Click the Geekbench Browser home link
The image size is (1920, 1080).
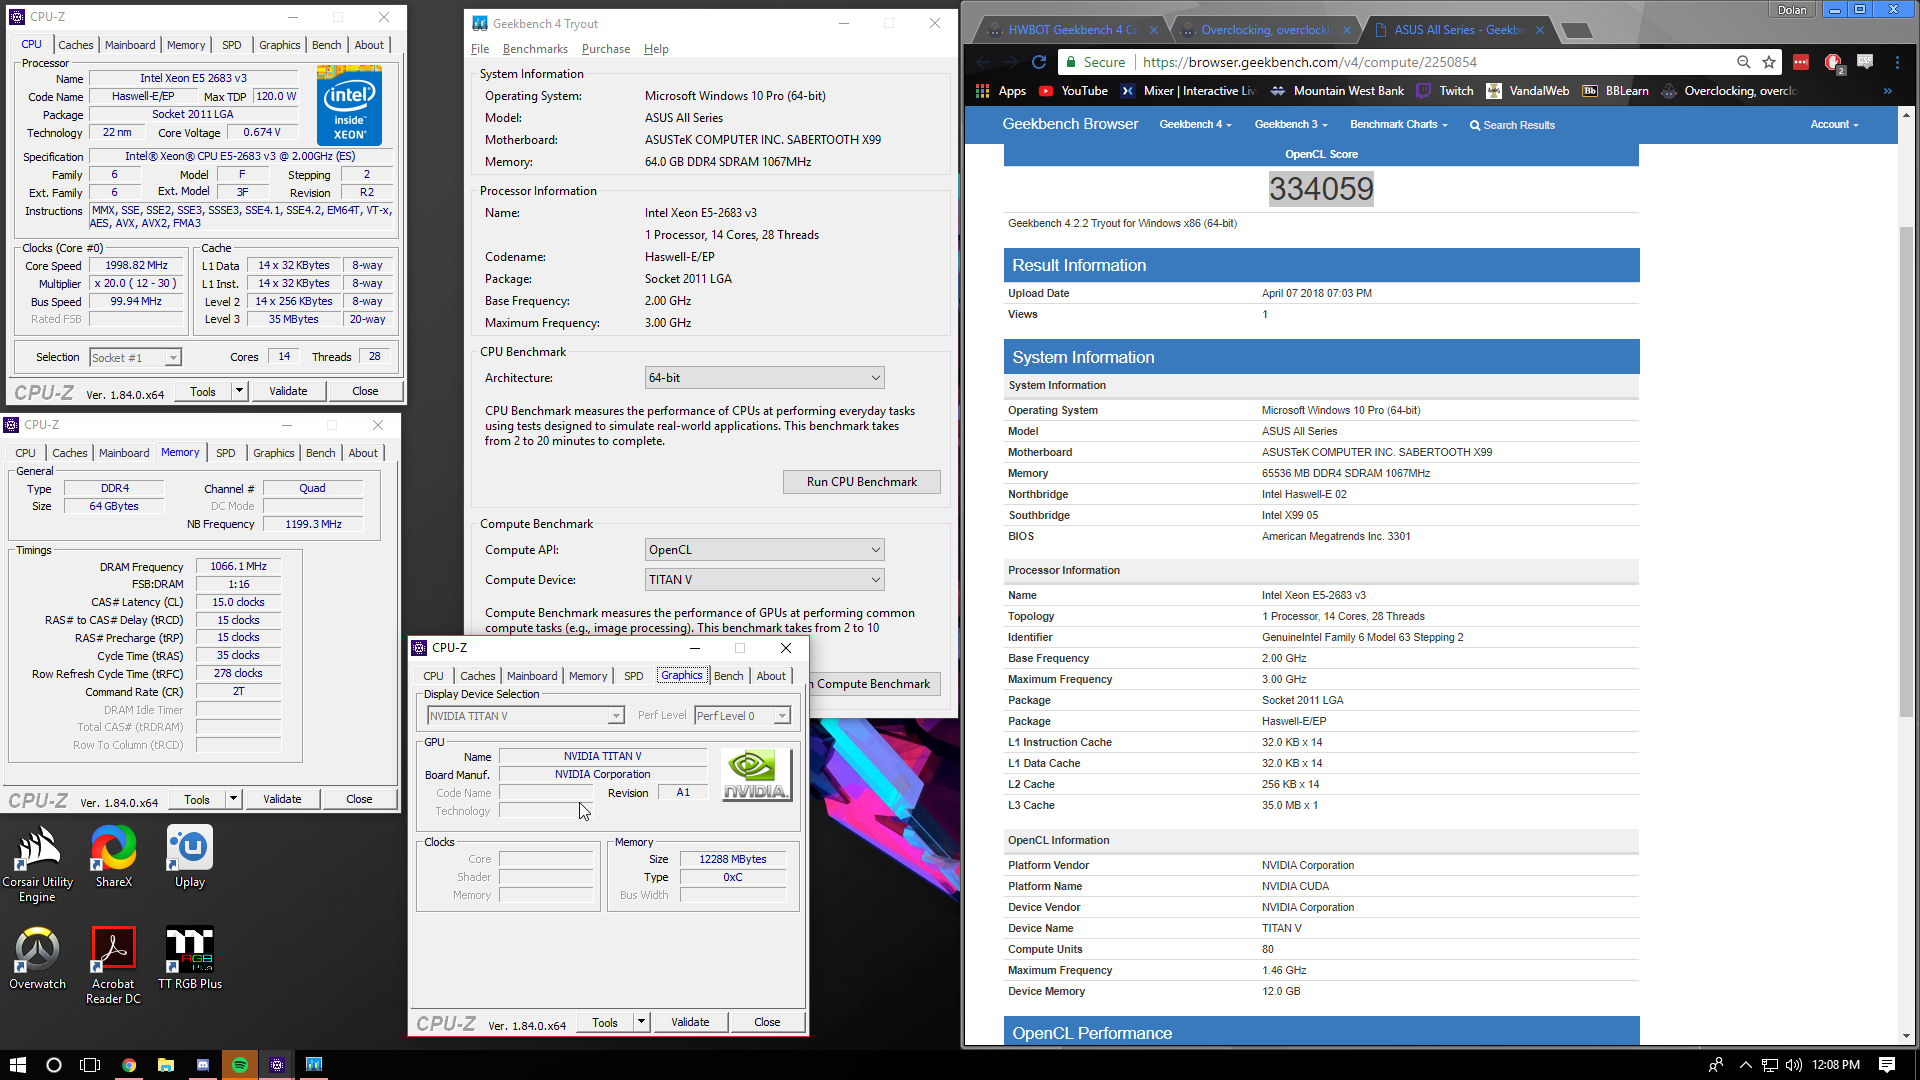click(1070, 124)
